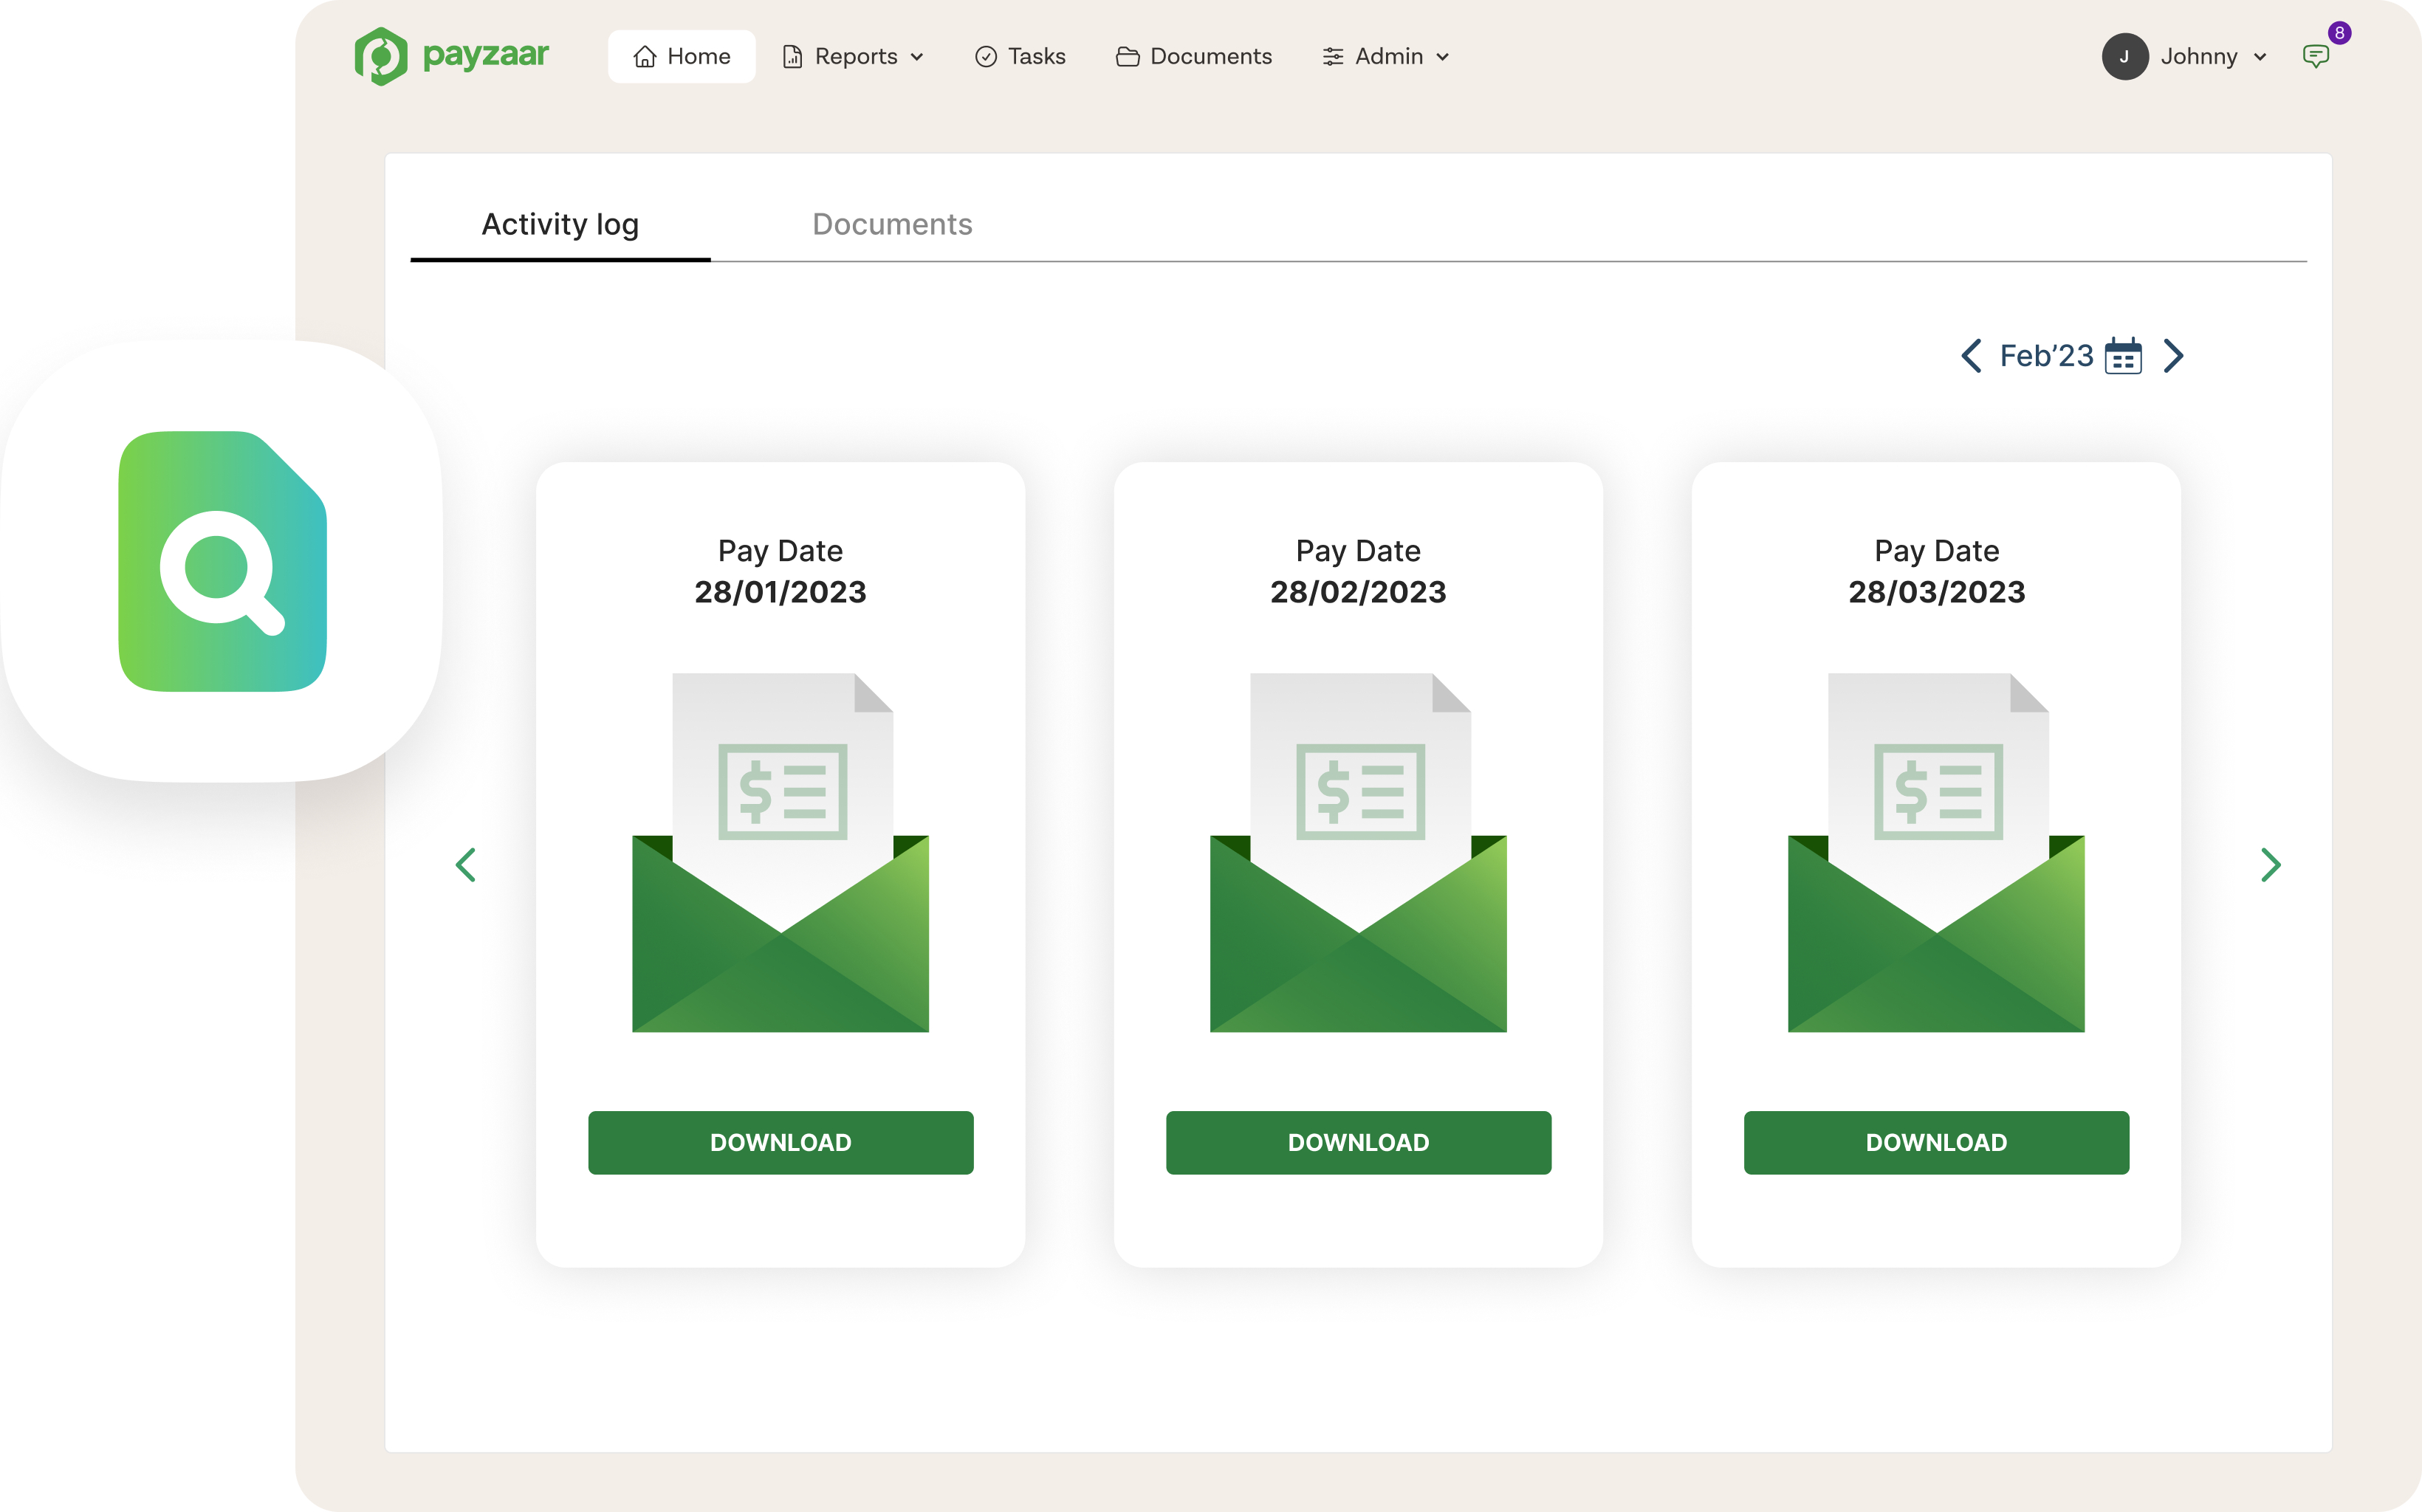Show next payslips with right carousel arrow
This screenshot has width=2422, height=1512.
[x=2271, y=865]
